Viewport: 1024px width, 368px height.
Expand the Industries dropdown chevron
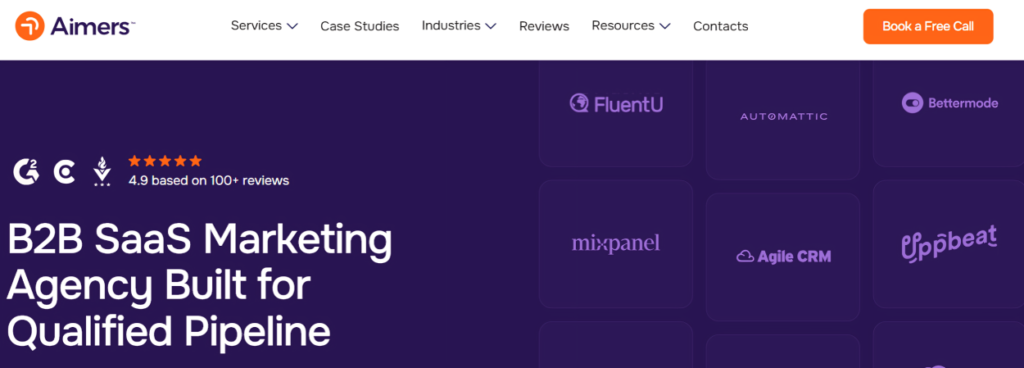pos(491,26)
